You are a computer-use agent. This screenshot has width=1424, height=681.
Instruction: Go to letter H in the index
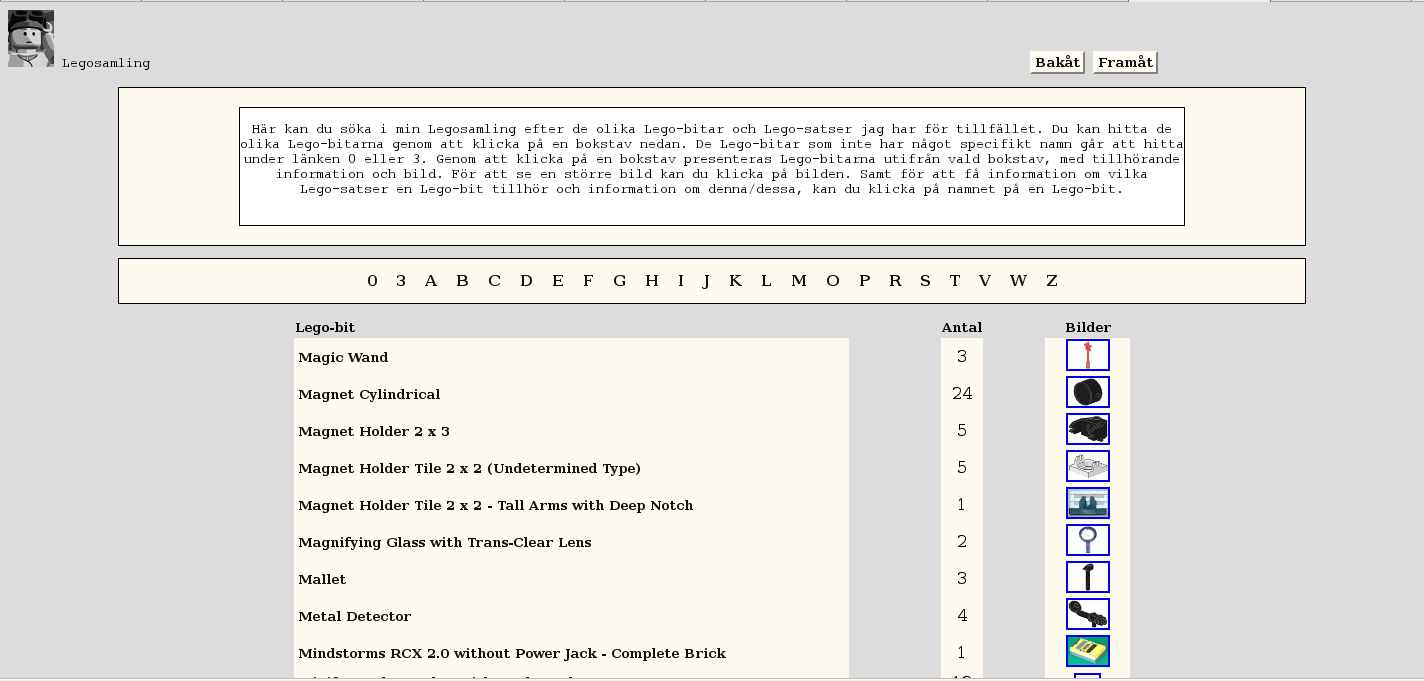point(652,281)
